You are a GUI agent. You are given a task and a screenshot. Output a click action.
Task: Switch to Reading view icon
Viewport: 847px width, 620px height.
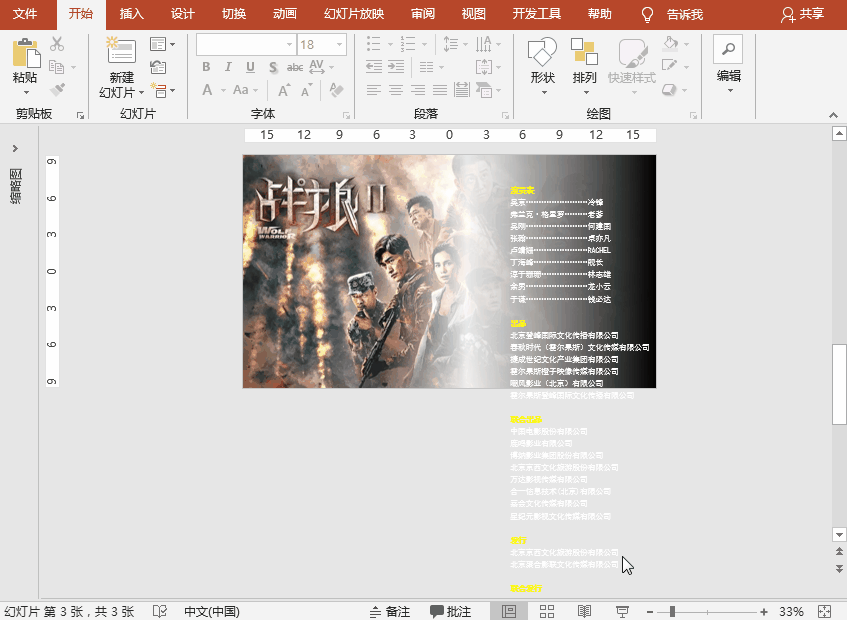584,611
